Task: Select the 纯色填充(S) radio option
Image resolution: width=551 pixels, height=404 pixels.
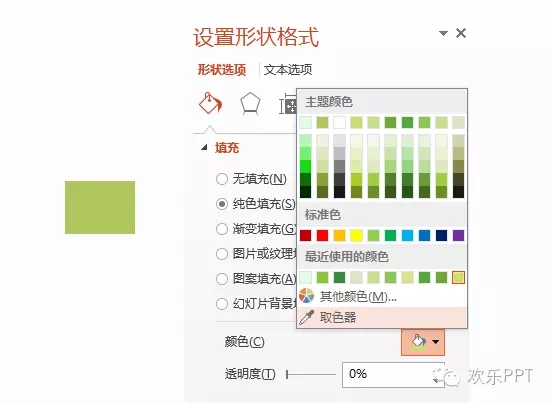Action: (222, 204)
